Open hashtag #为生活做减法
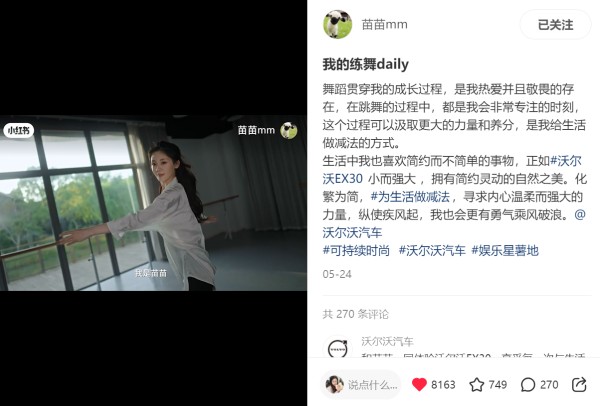This screenshot has width=600, height=406. coord(410,197)
